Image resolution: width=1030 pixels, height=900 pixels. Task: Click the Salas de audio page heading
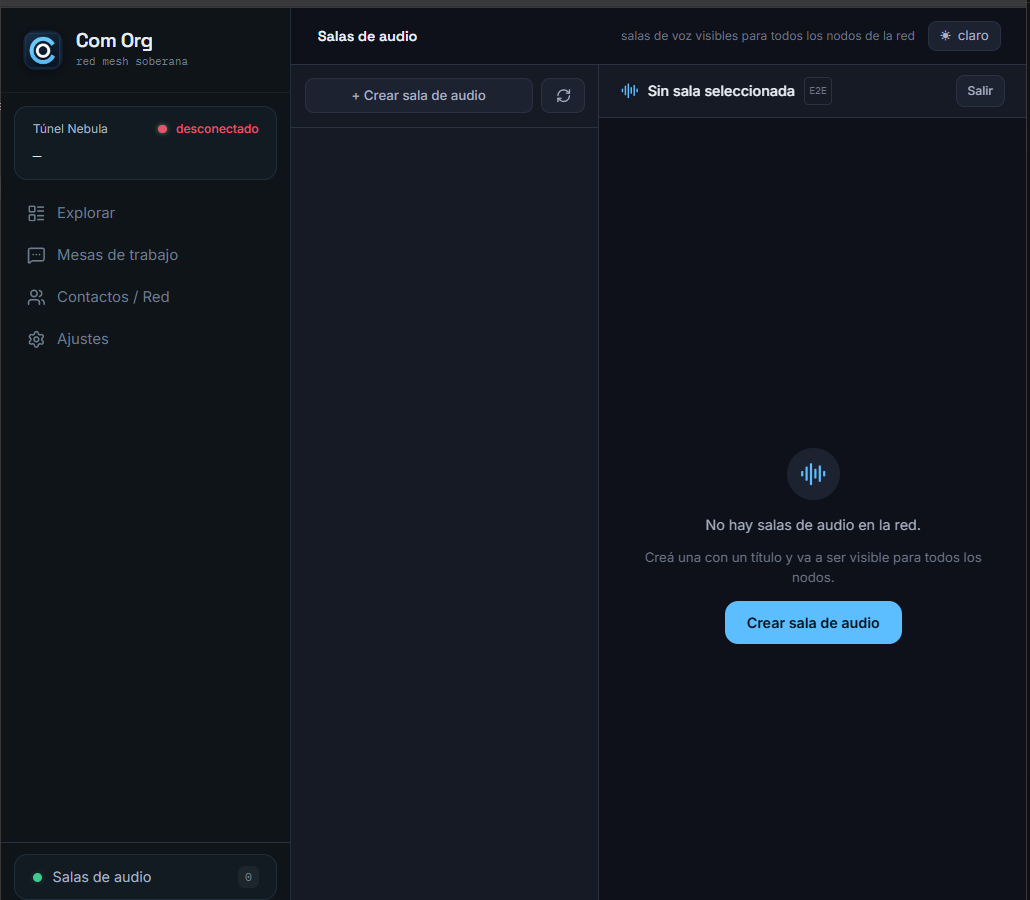click(x=367, y=37)
